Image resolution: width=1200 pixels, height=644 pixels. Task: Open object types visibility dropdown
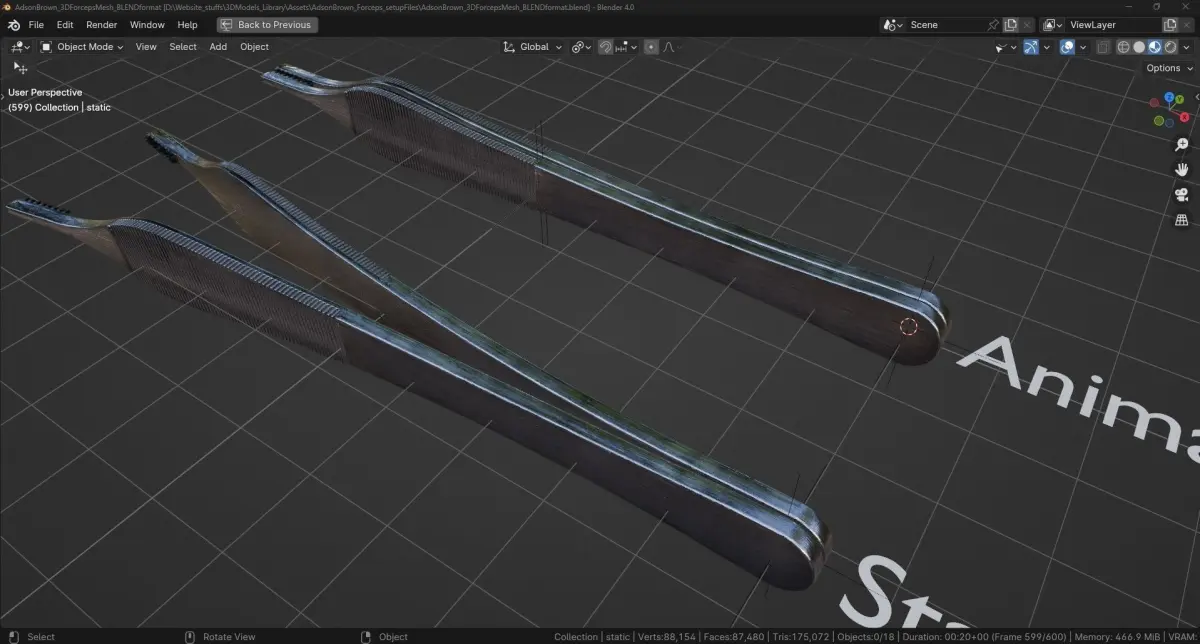click(1006, 47)
